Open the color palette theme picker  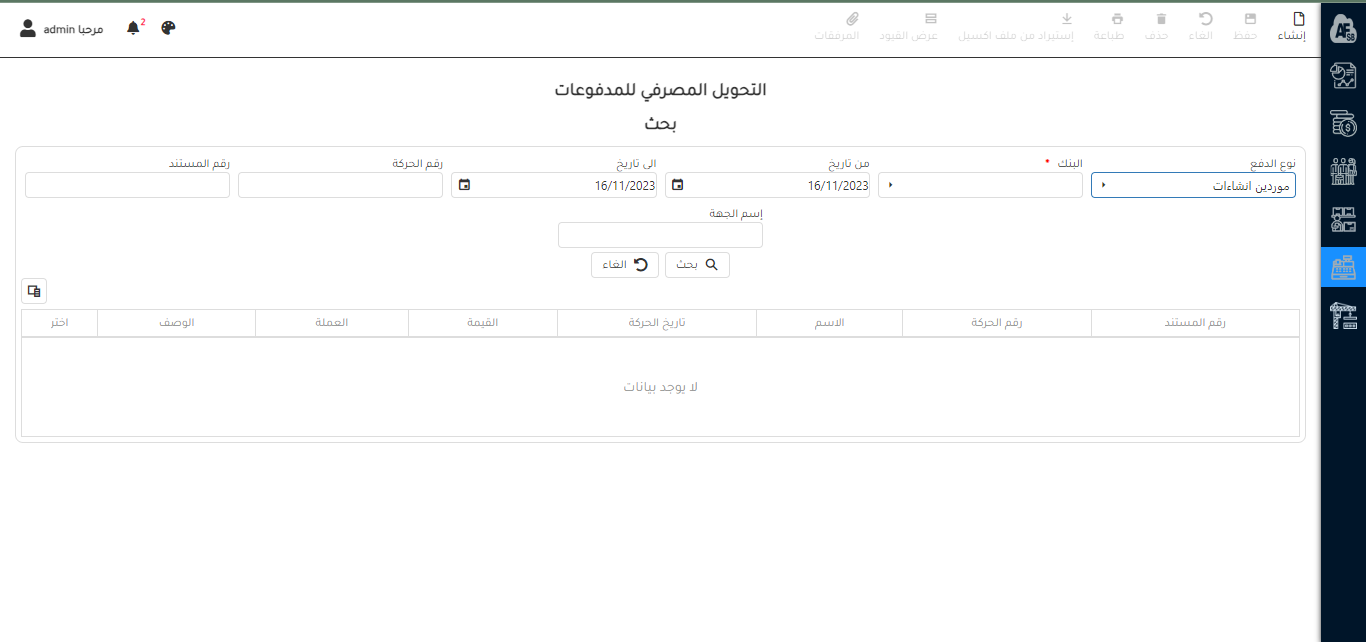(x=168, y=28)
